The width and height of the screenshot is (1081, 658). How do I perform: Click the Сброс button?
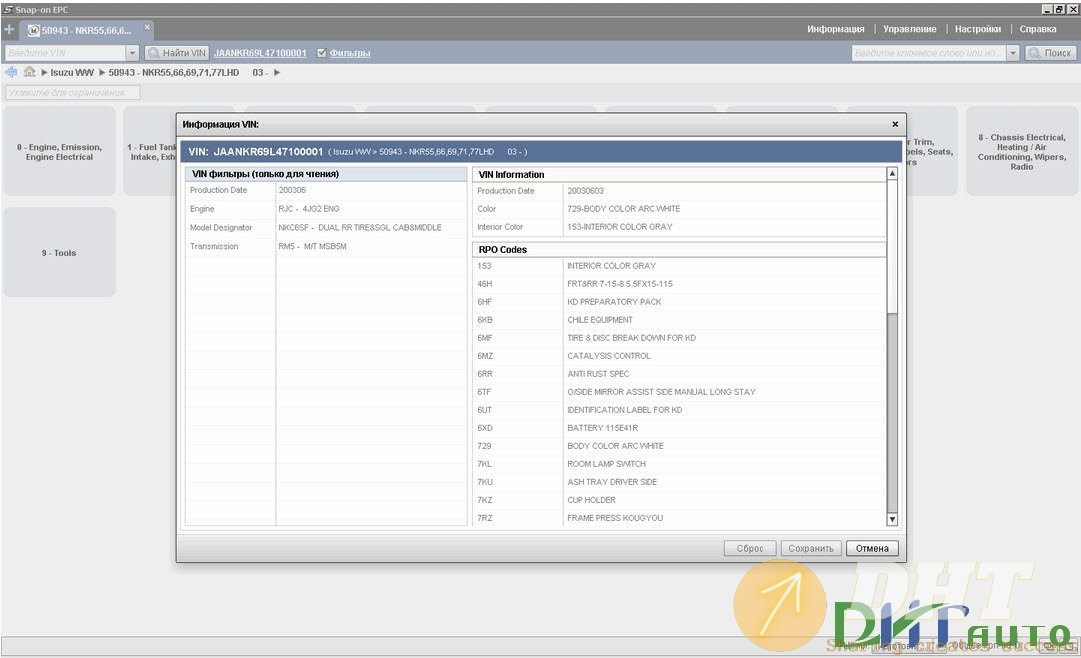[x=750, y=548]
